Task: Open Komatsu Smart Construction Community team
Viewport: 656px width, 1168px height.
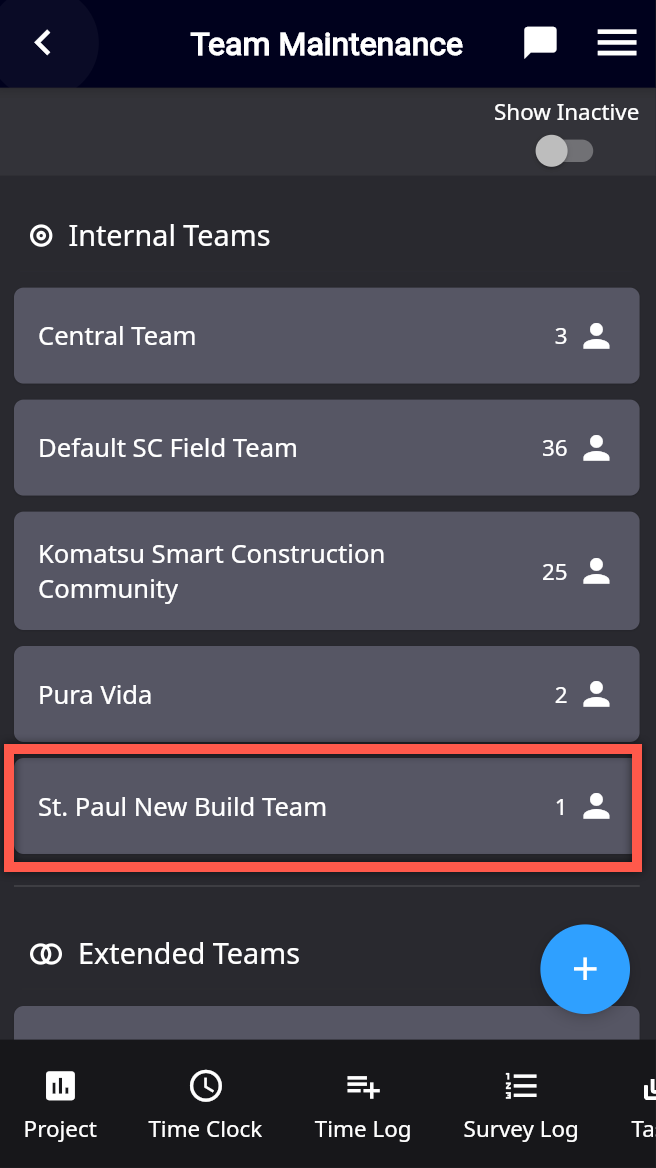Action: (327, 571)
